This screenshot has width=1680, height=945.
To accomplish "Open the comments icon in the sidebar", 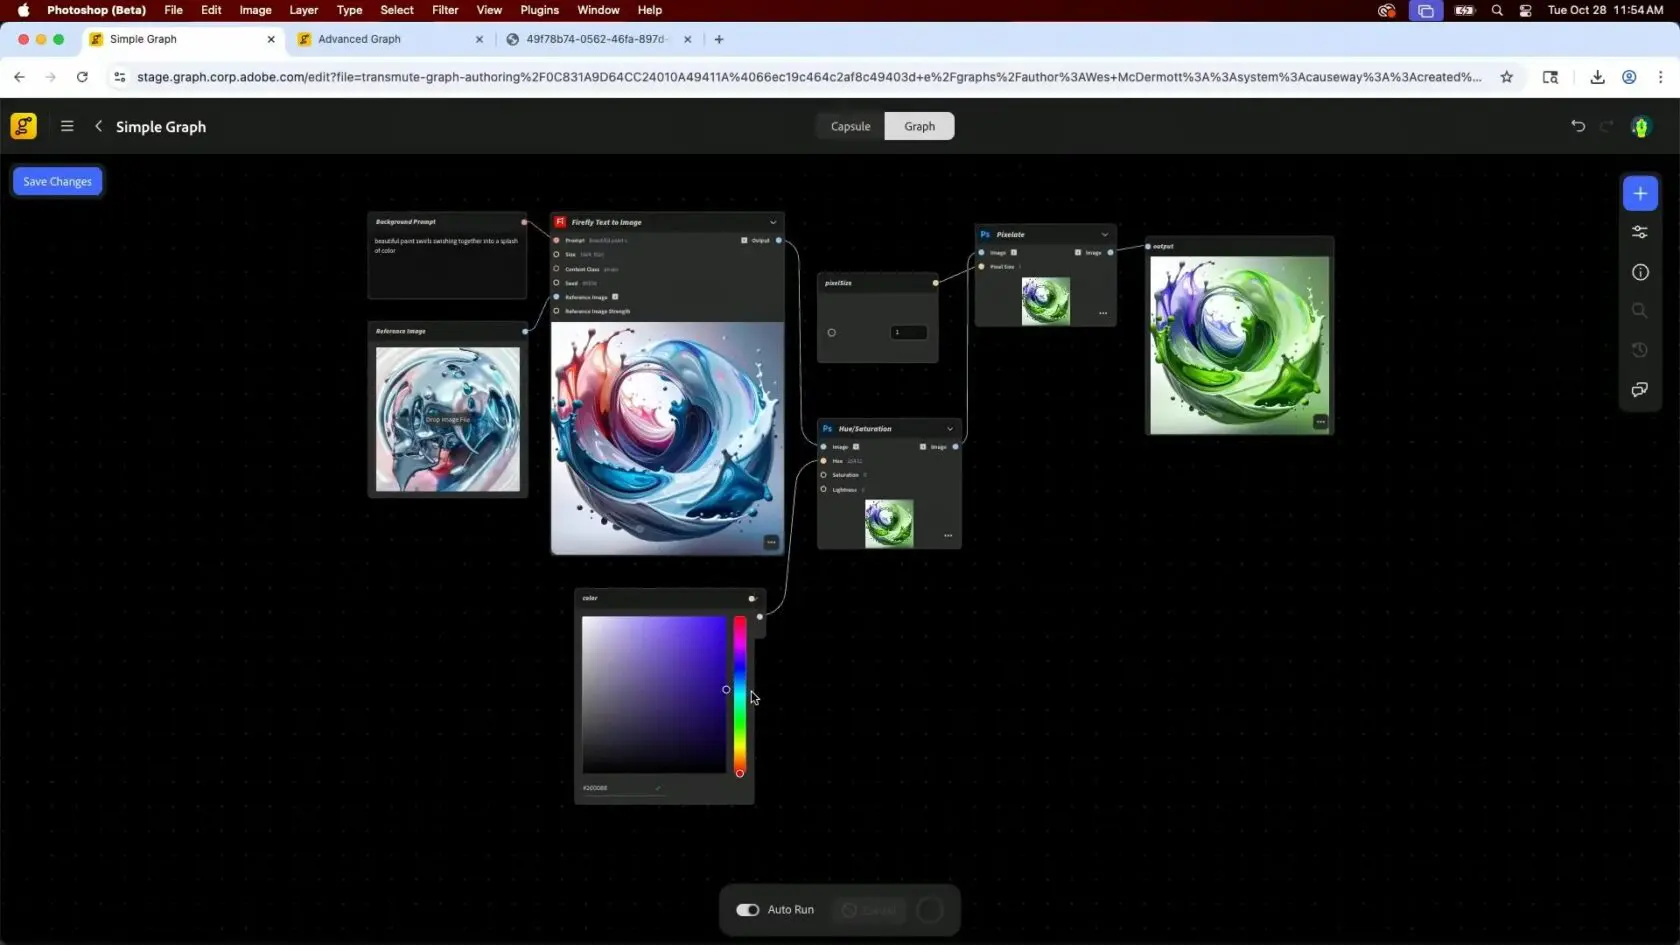I will point(1639,390).
